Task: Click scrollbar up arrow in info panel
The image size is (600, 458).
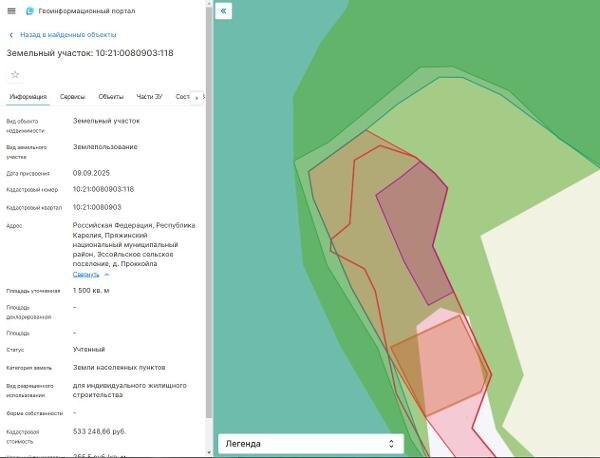Action: point(209,3)
